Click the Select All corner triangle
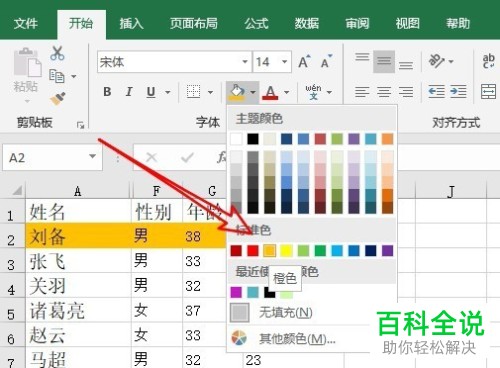 coord(17,190)
